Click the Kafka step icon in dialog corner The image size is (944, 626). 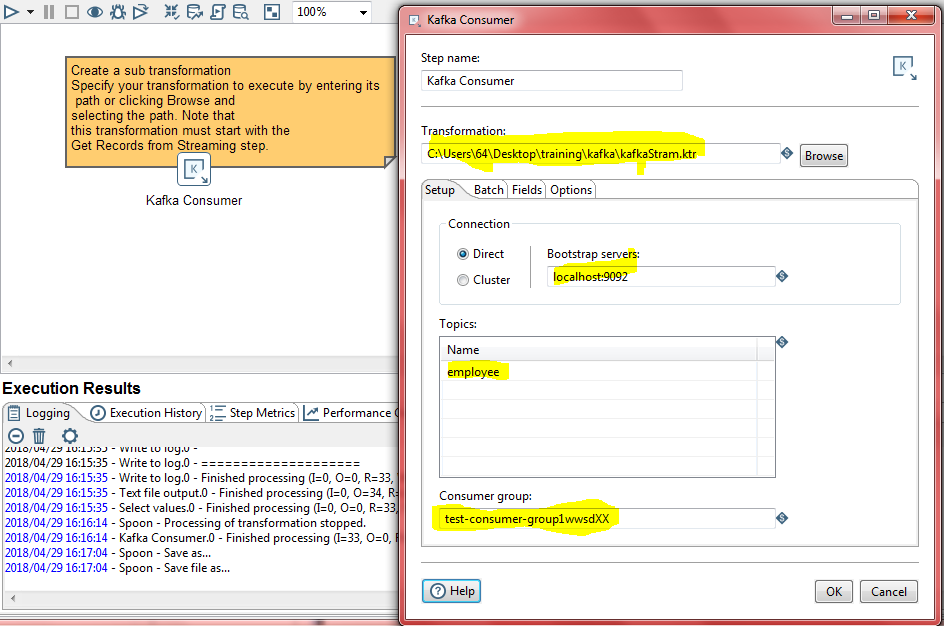point(904,68)
